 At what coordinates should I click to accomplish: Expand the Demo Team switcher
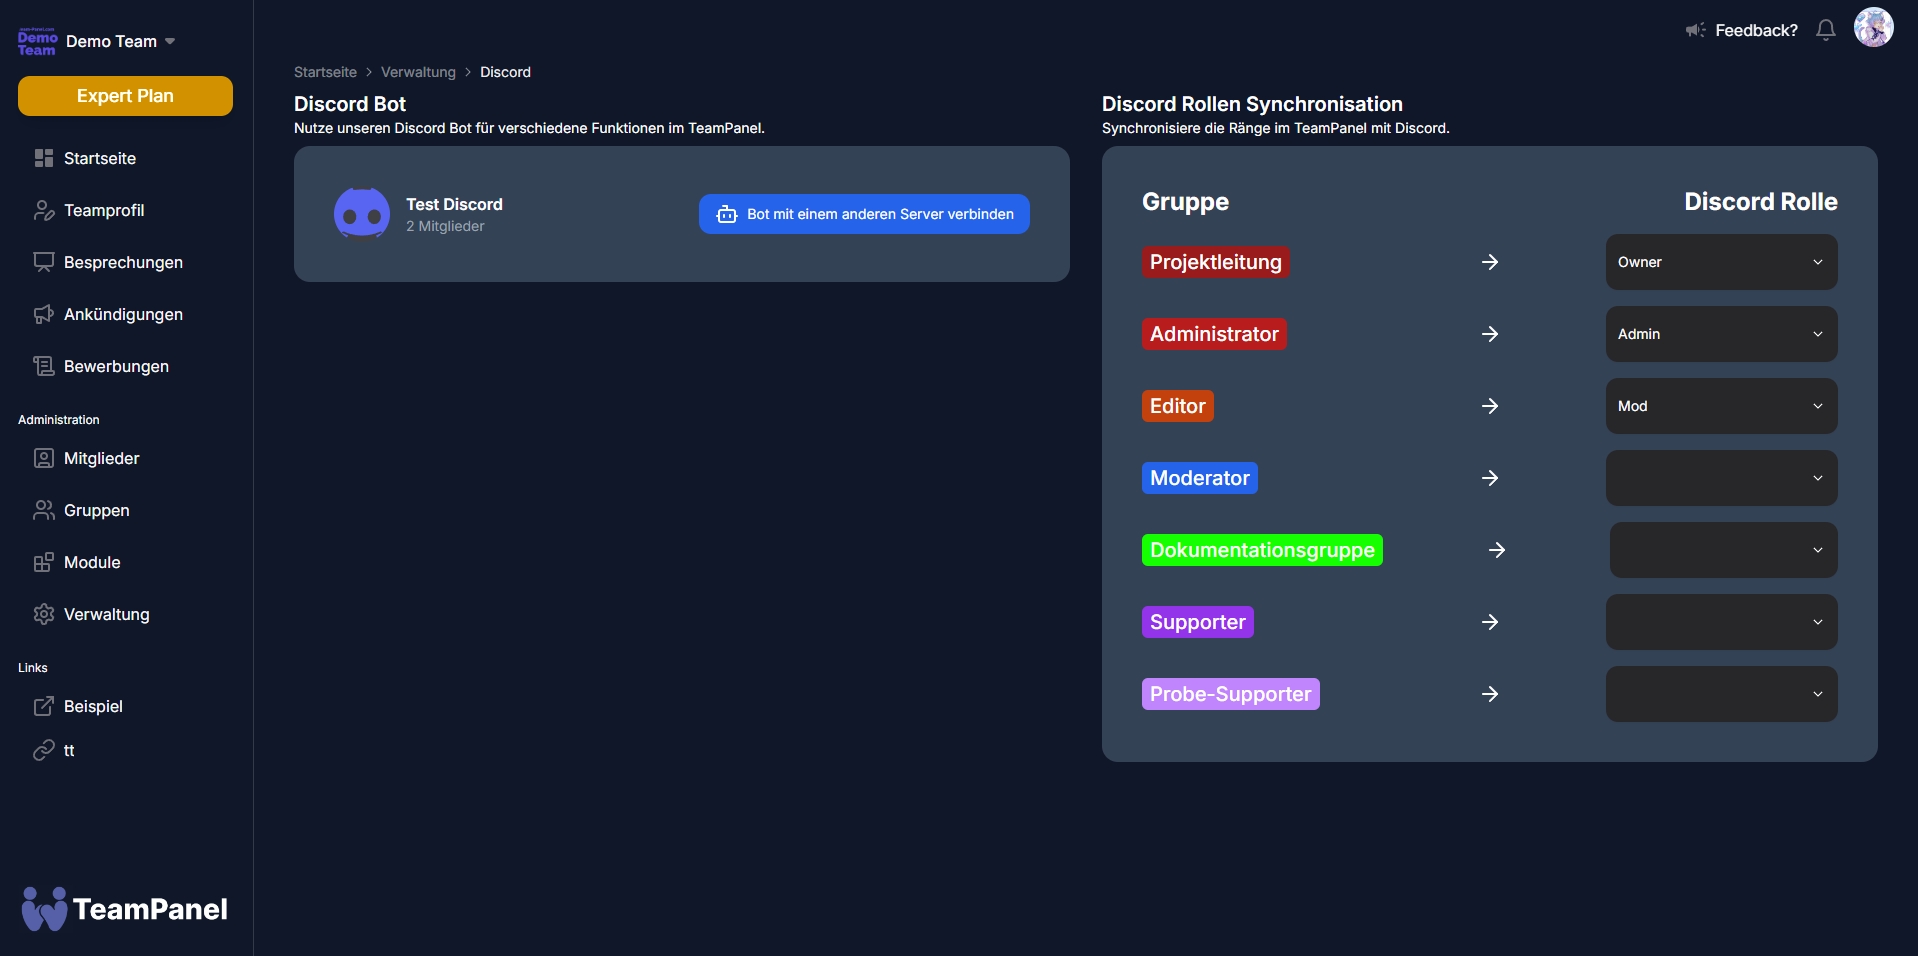click(120, 41)
